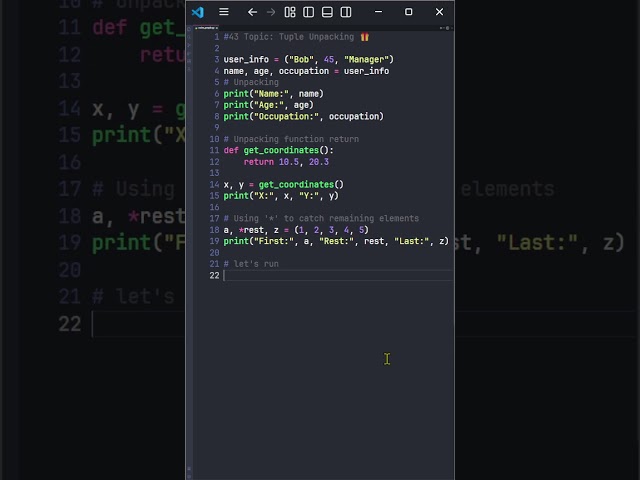Click the gift emoji on line 1

point(364,37)
